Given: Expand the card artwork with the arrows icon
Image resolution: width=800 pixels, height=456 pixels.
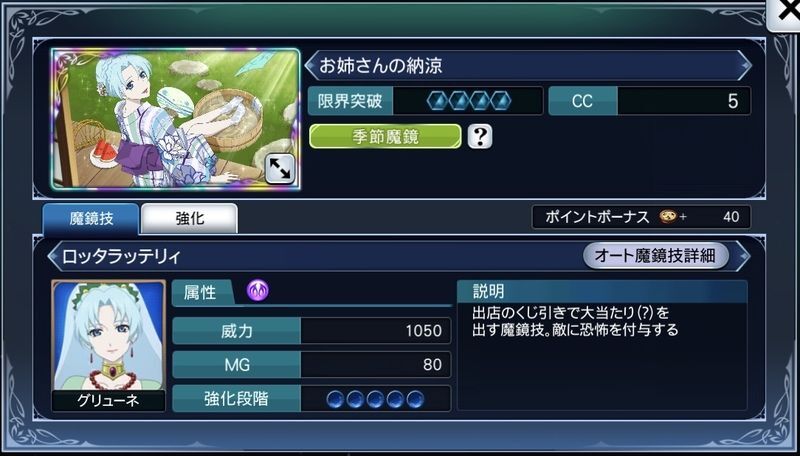Looking at the screenshot, I should click(280, 169).
